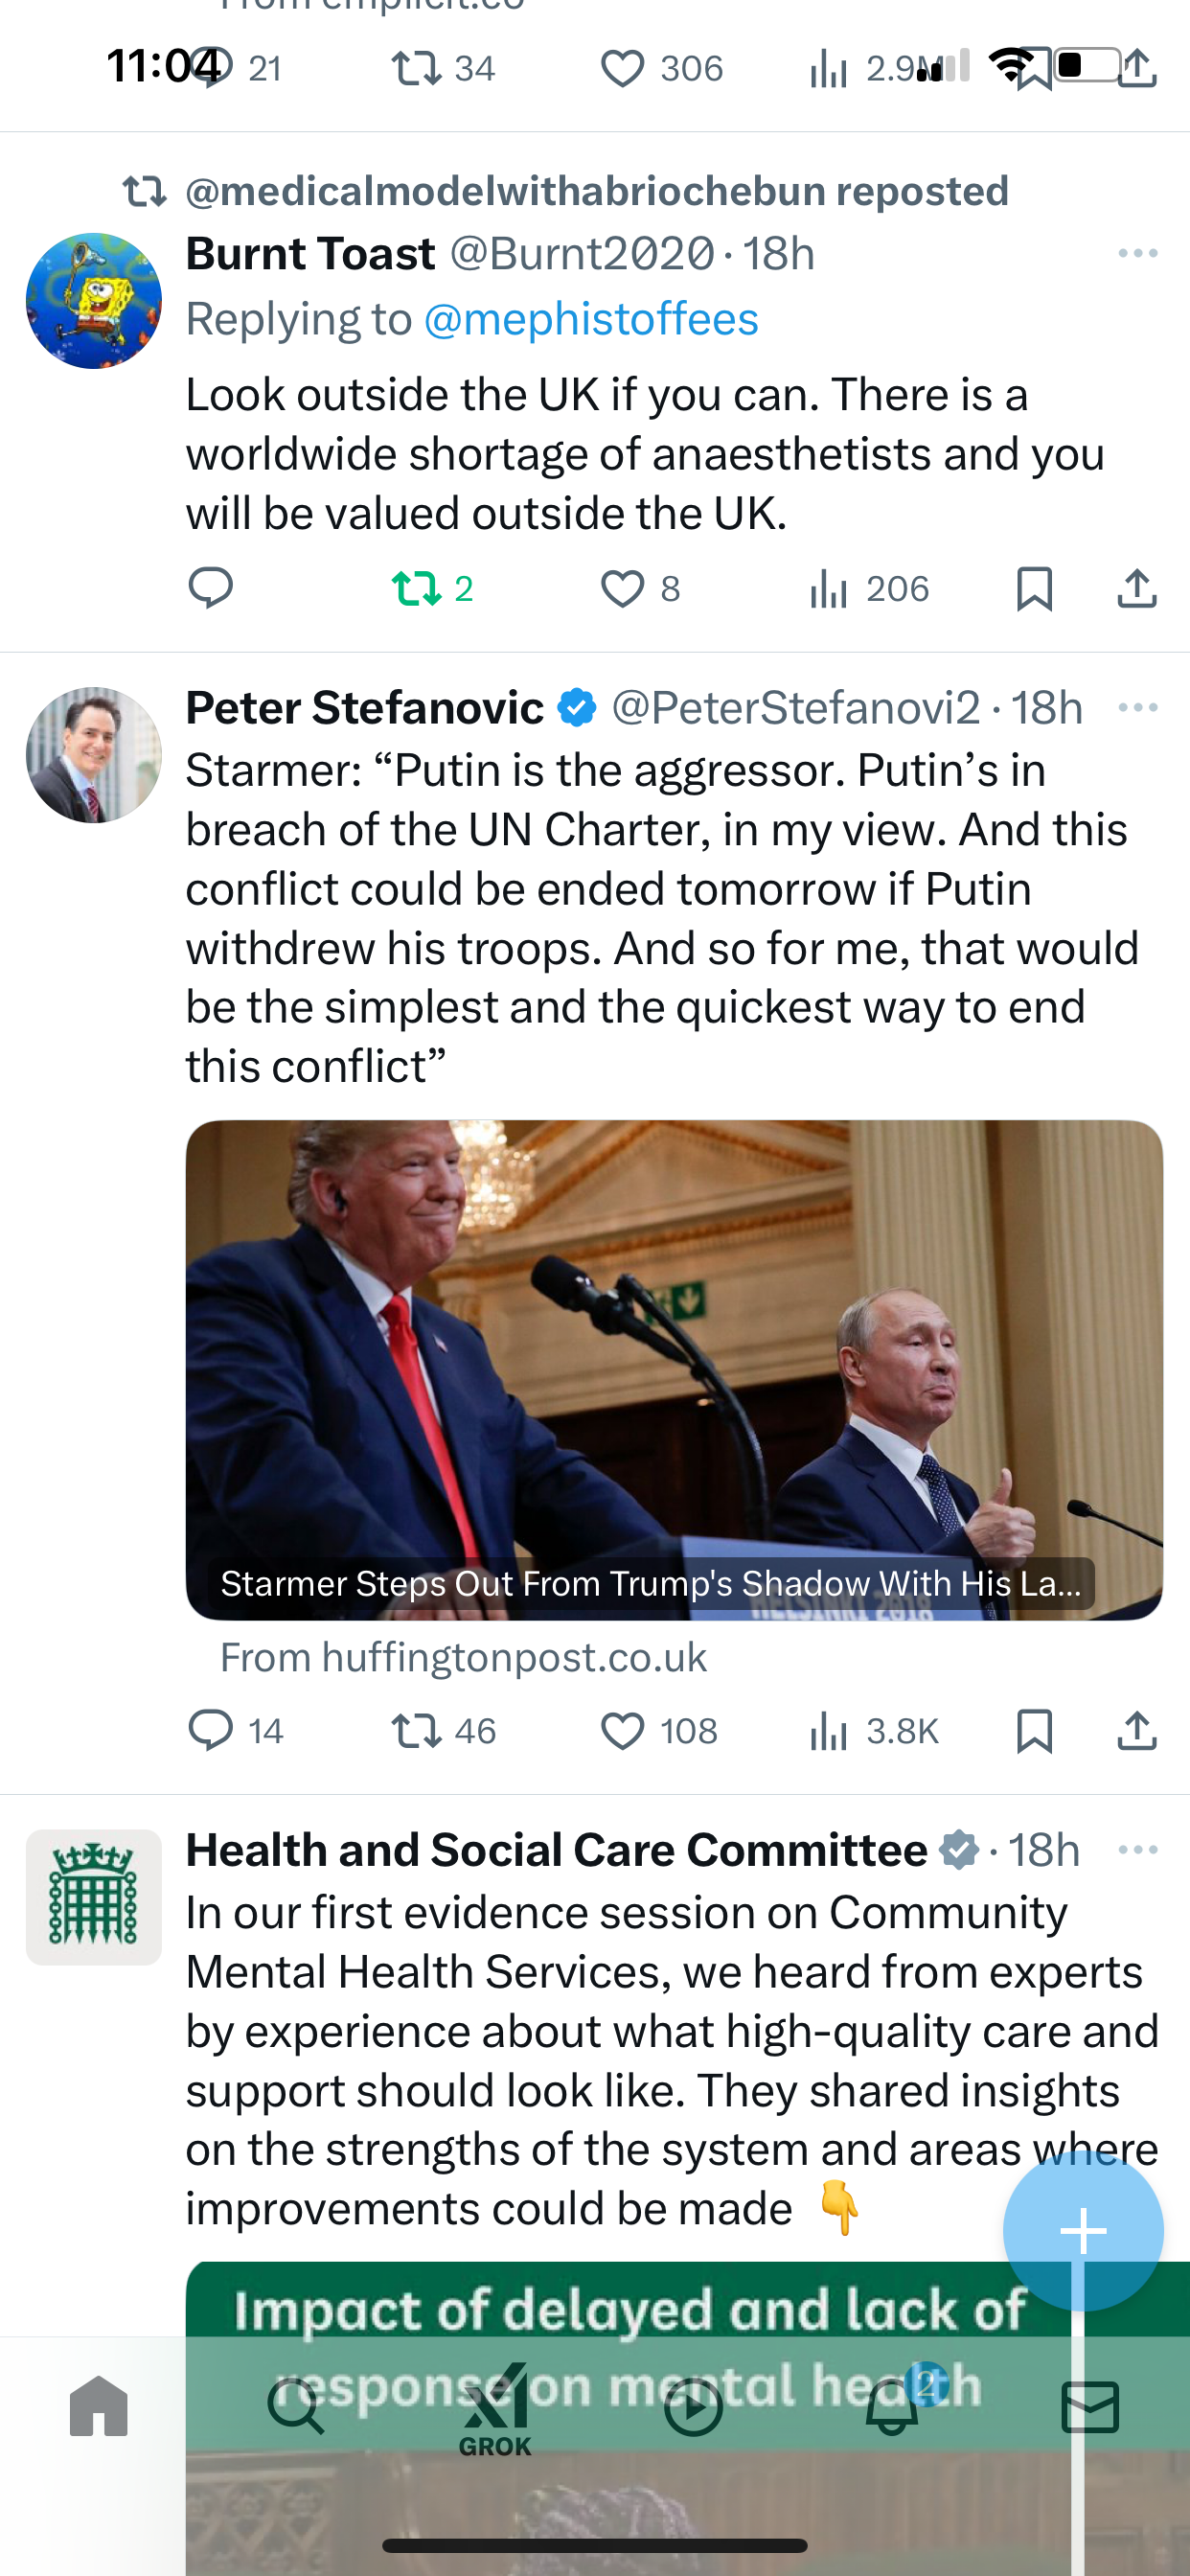The width and height of the screenshot is (1190, 2576).
Task: Open direct messages envelope
Action: pyautogui.click(x=1090, y=2407)
